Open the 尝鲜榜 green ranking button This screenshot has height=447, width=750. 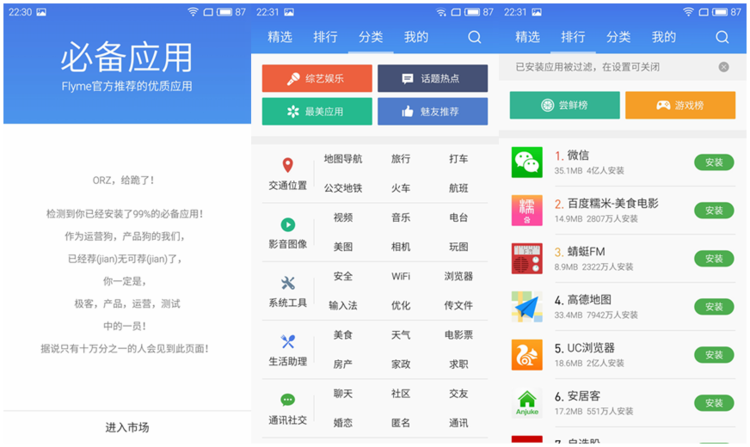pos(564,105)
